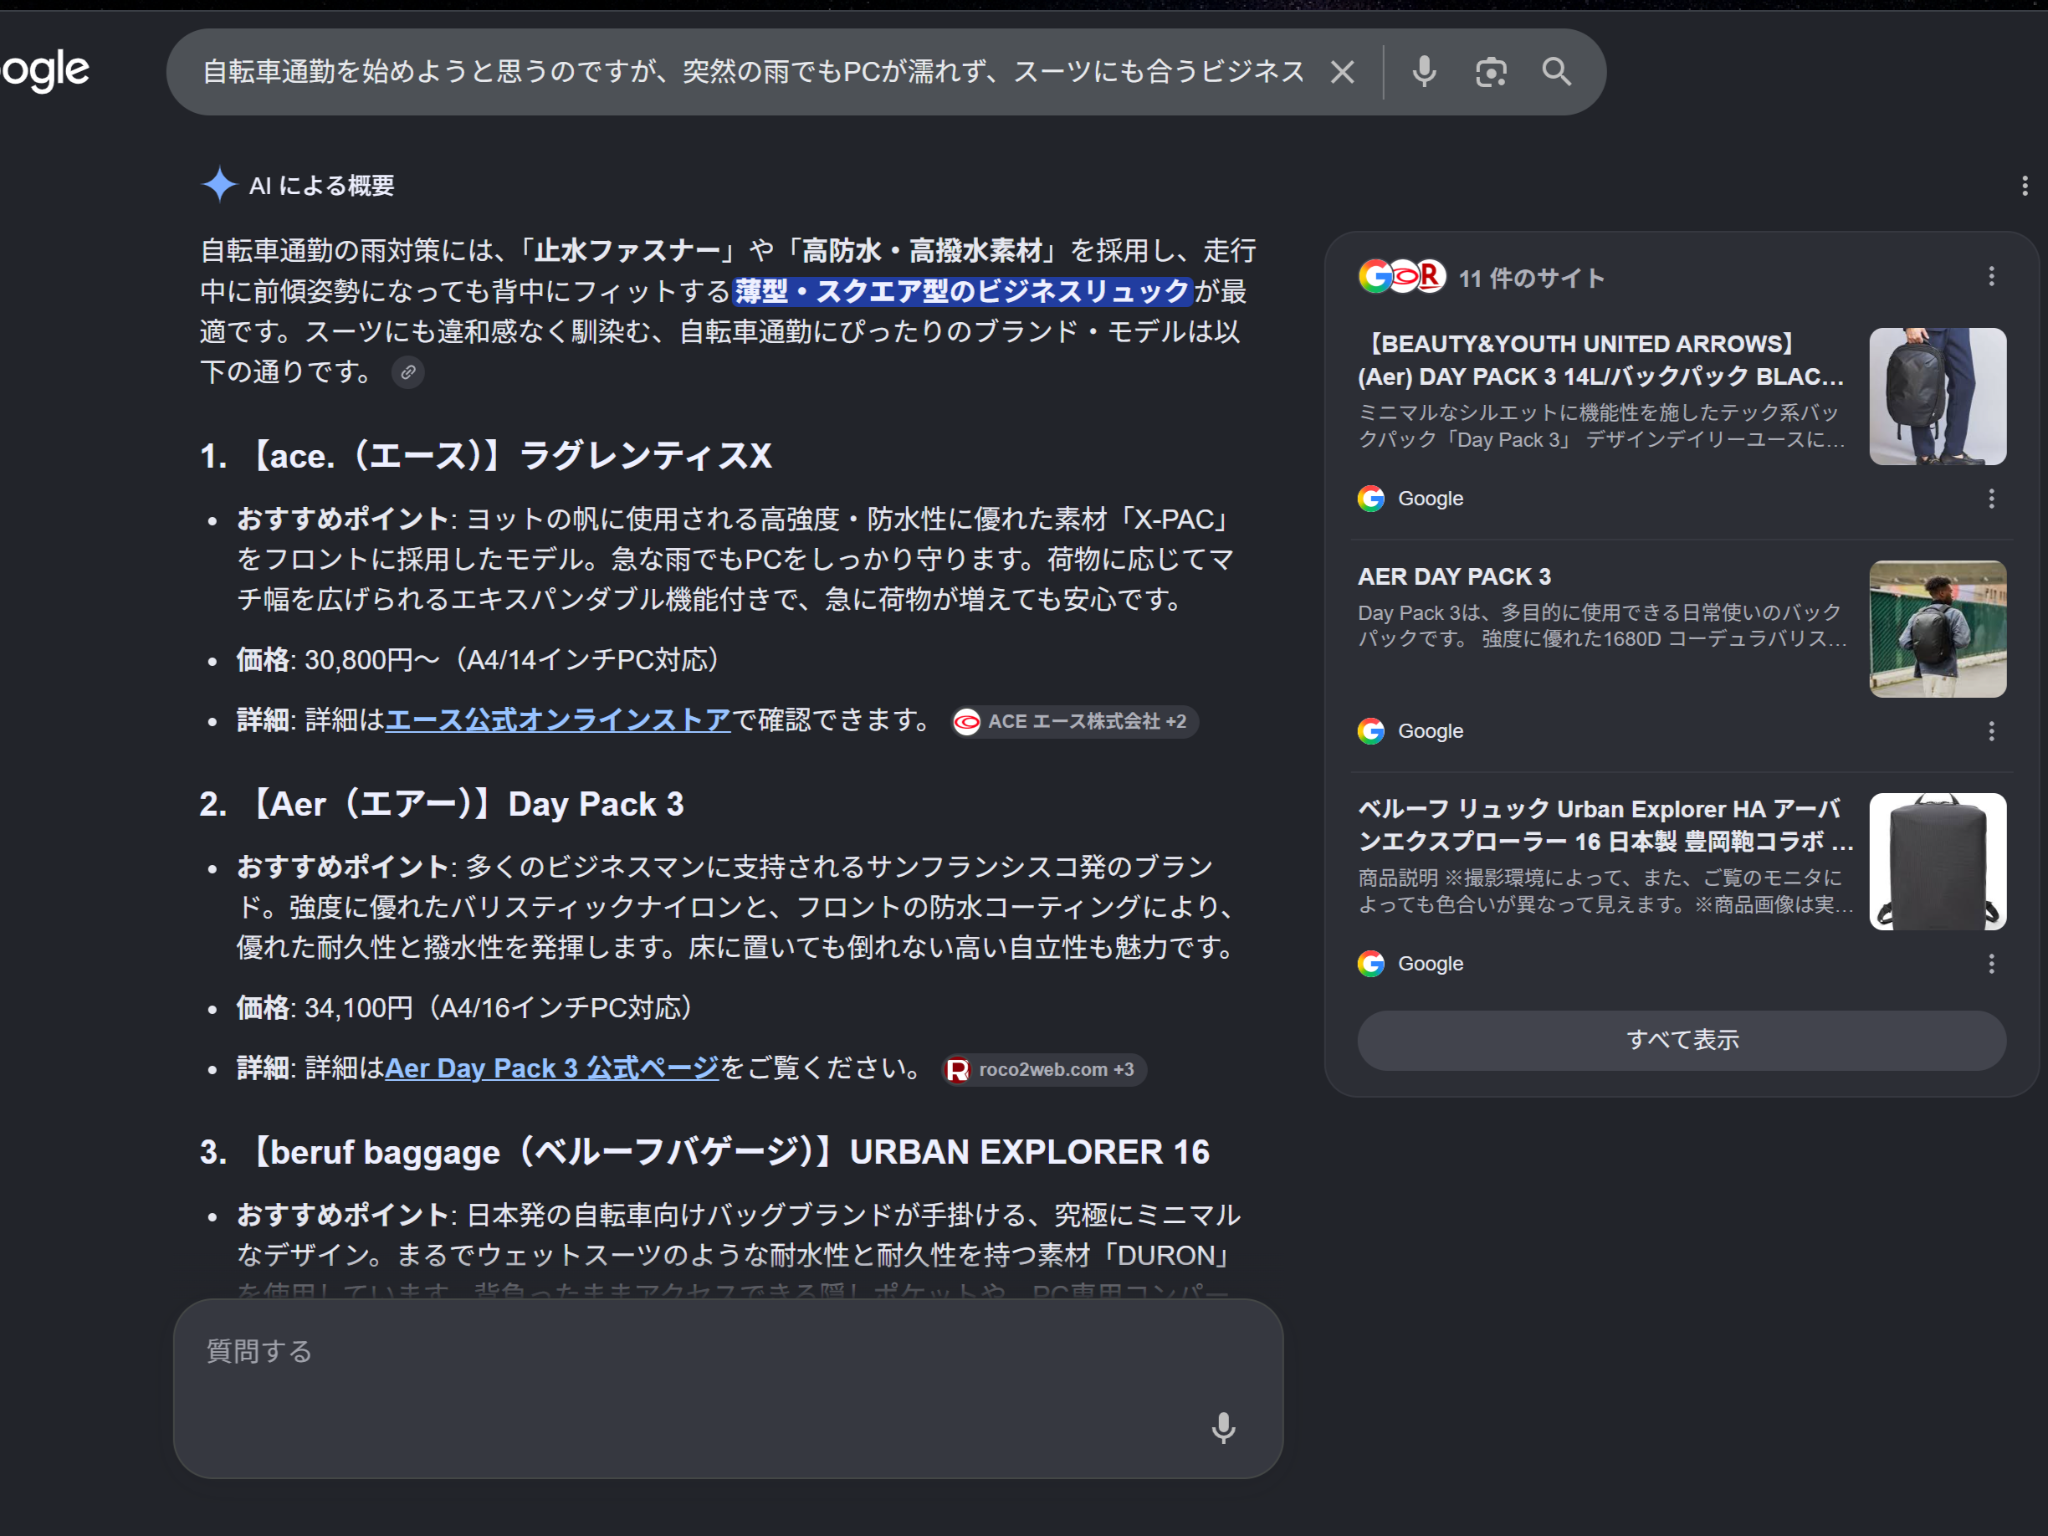Click the link chip after the intro paragraph

click(408, 373)
